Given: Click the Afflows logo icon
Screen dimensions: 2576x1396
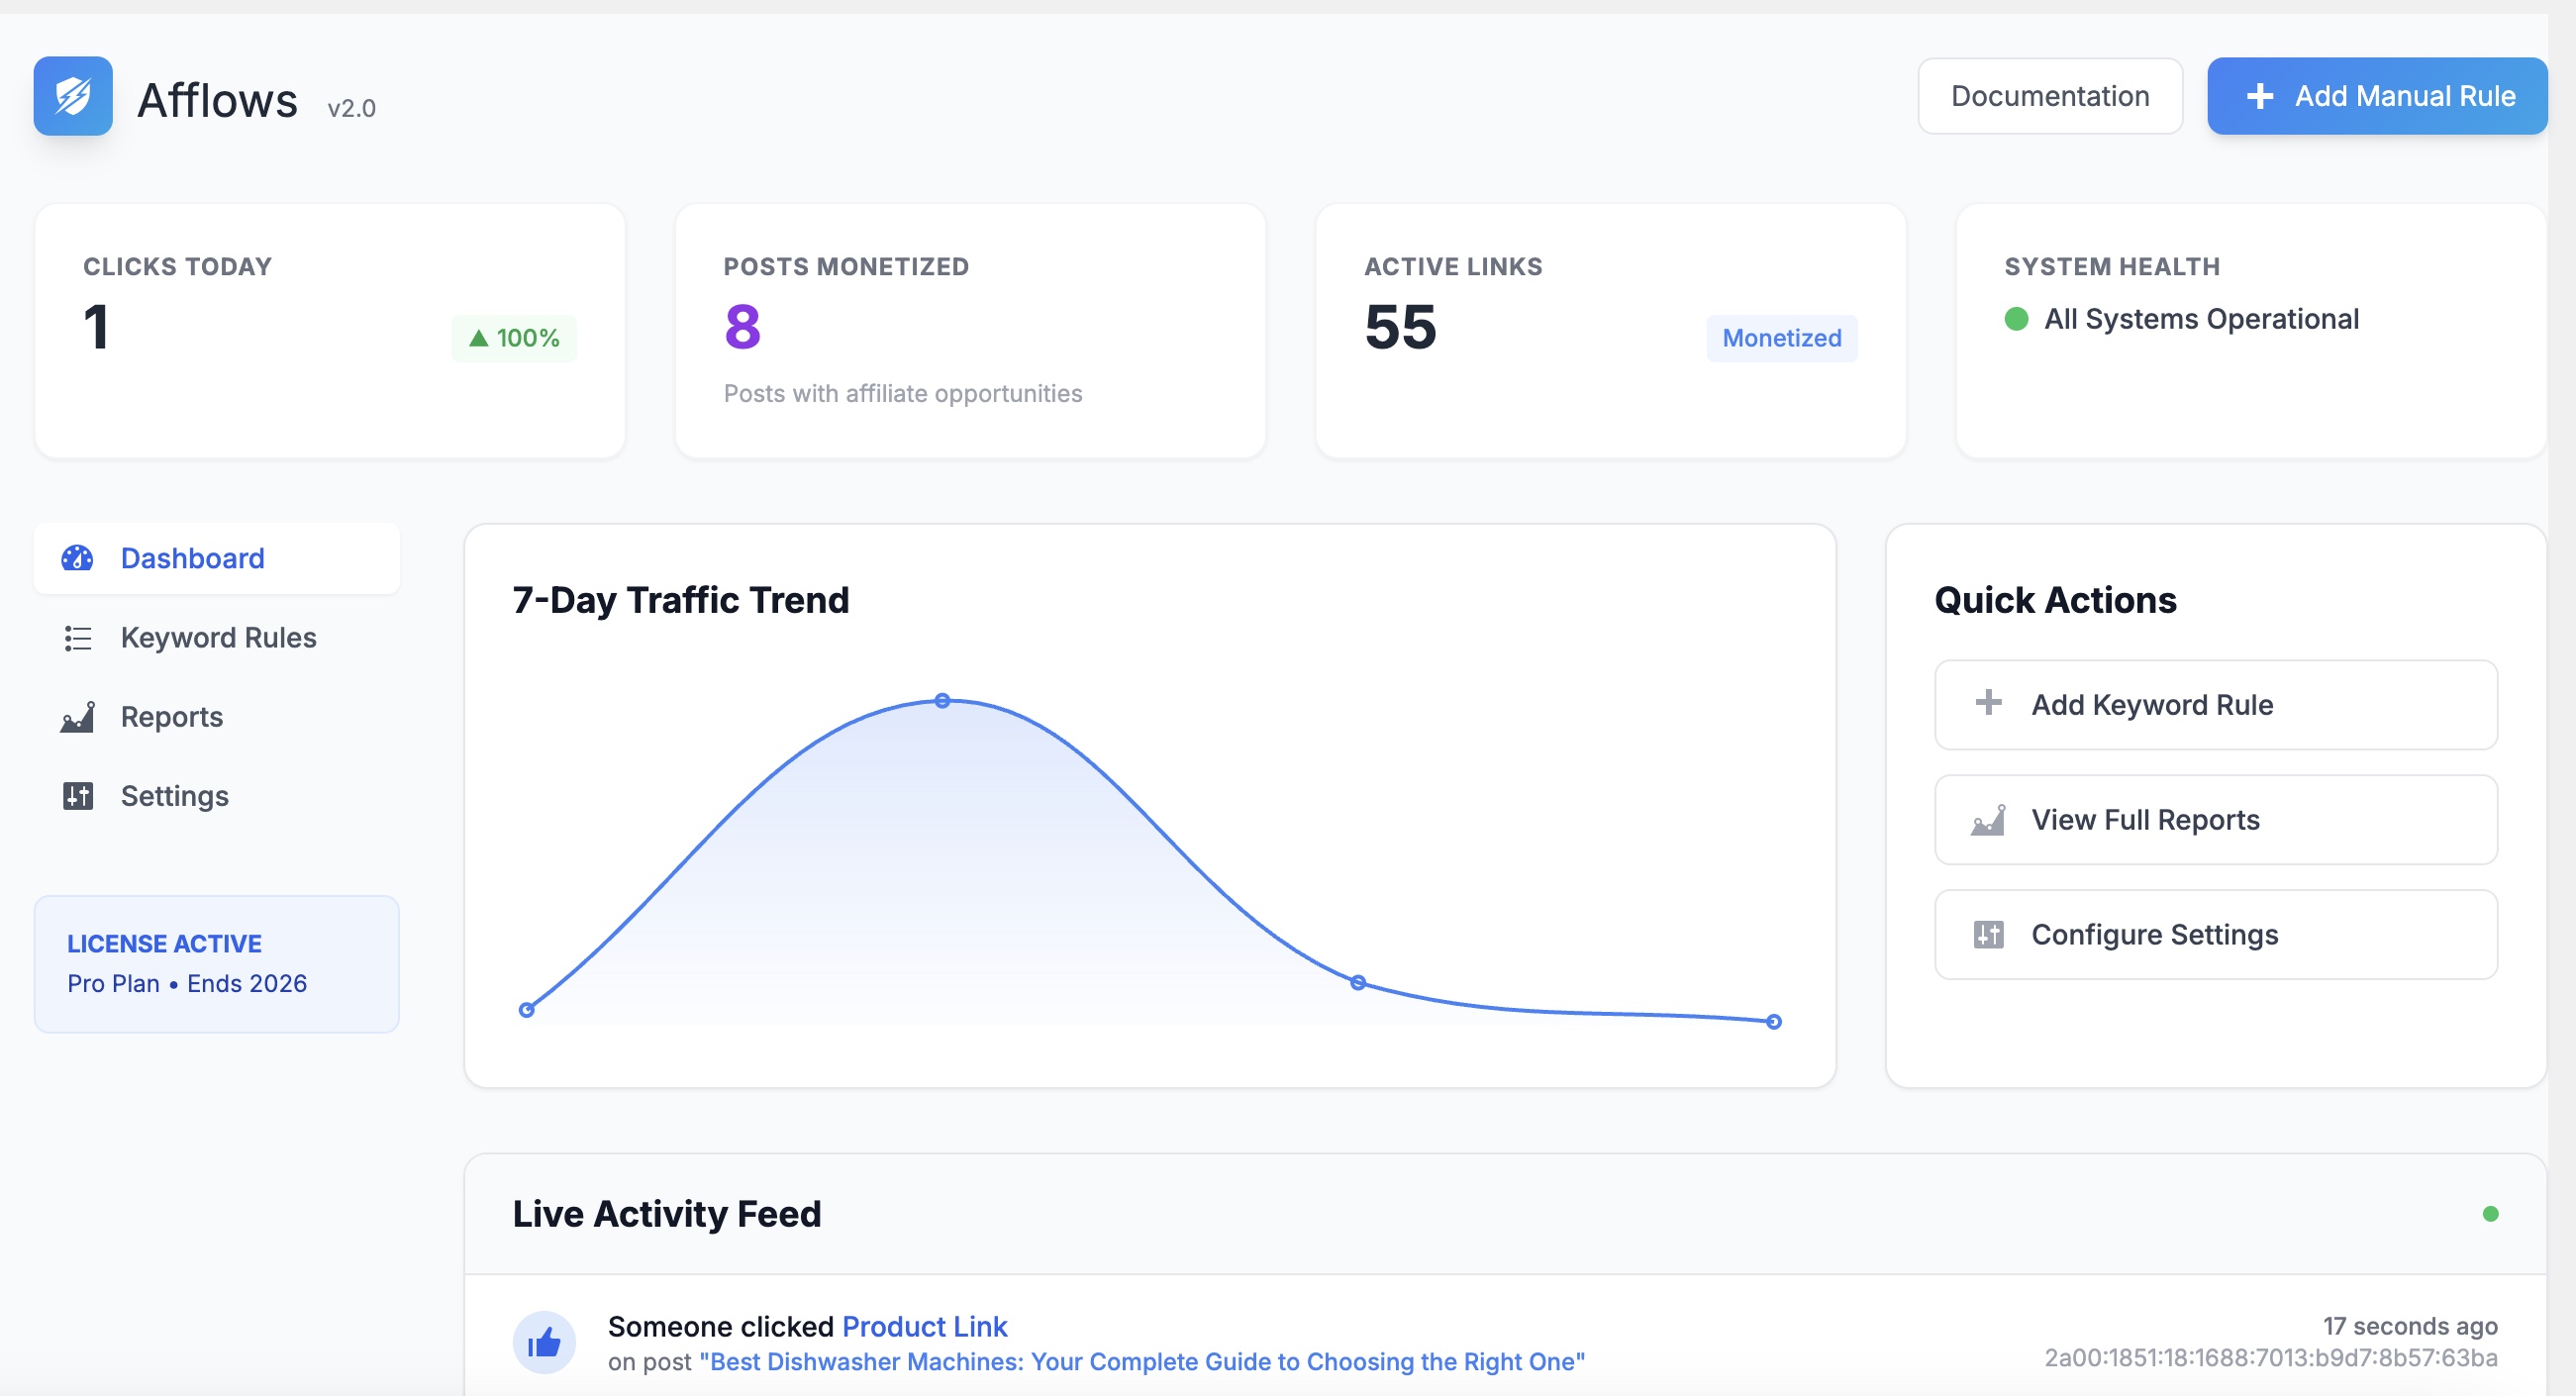Looking at the screenshot, I should coord(73,96).
